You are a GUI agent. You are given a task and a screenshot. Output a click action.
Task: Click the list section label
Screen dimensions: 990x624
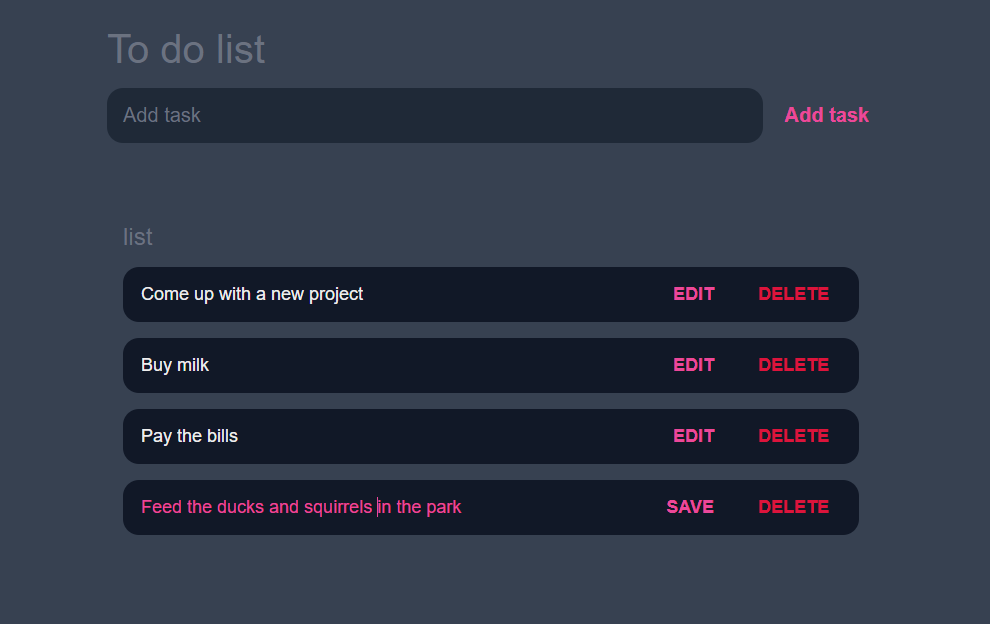[x=137, y=237]
